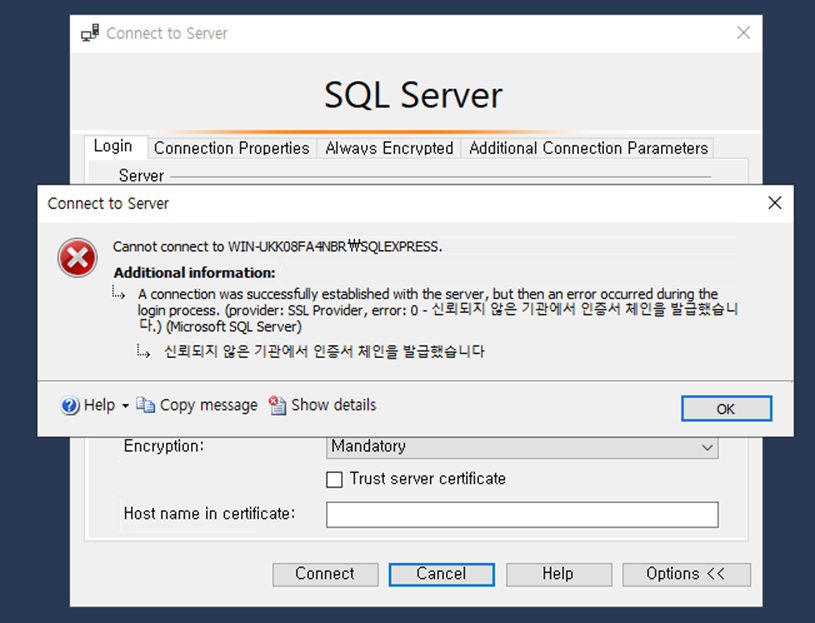Expand the first additional information arrow
Screen dimensions: 815x623
[x=119, y=293]
